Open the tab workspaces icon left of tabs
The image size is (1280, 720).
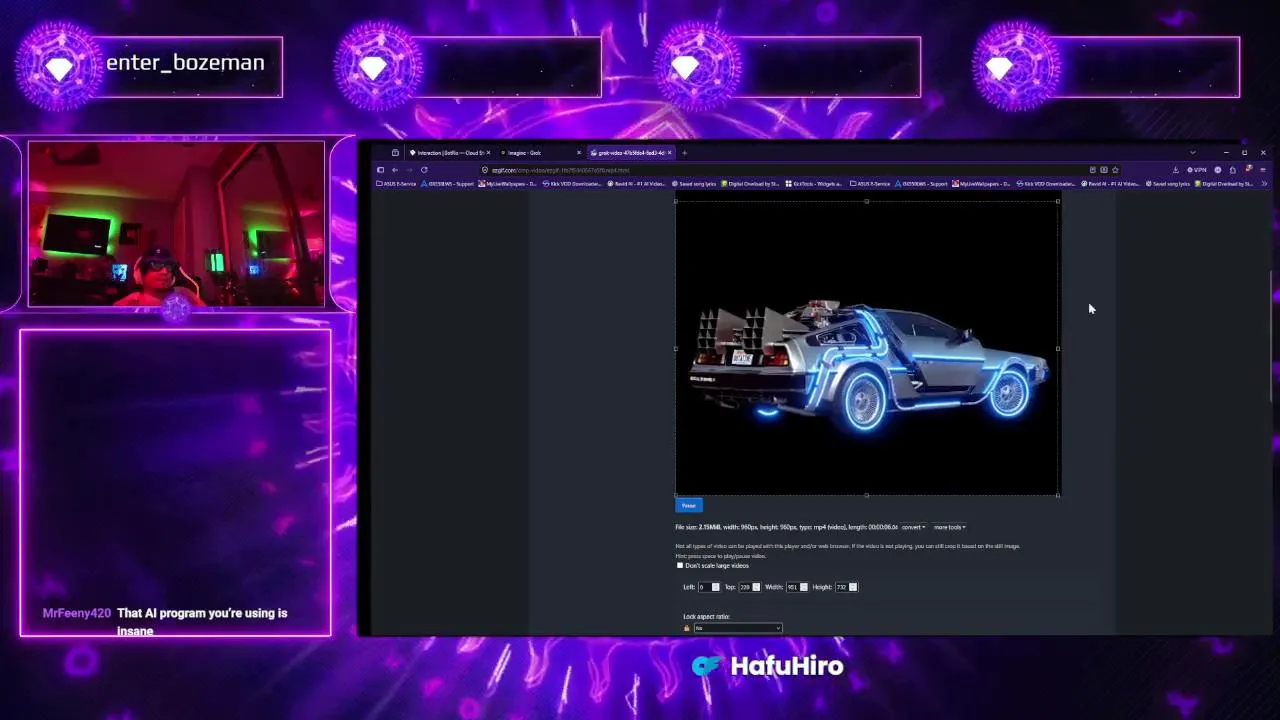point(395,153)
